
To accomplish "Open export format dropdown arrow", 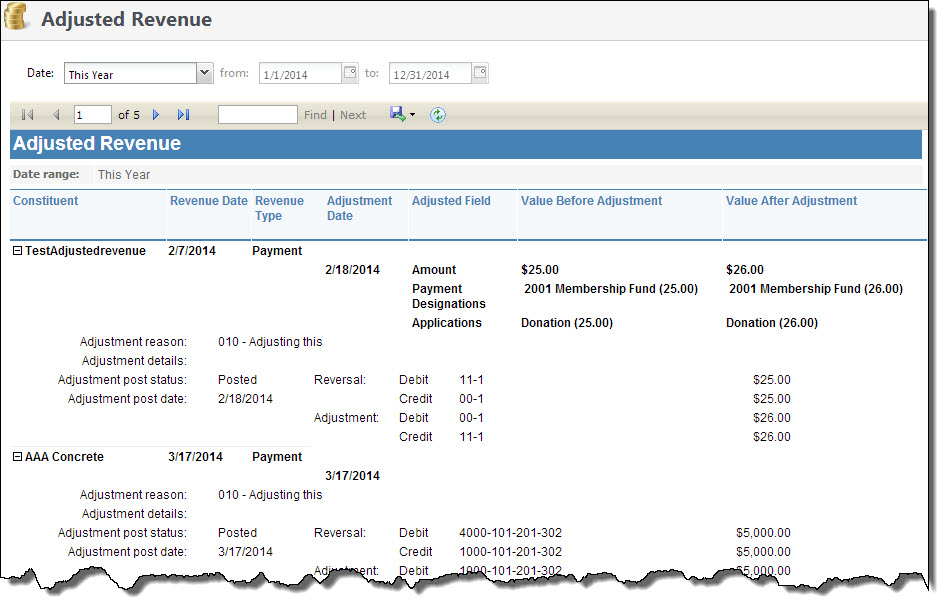I will (x=412, y=114).
